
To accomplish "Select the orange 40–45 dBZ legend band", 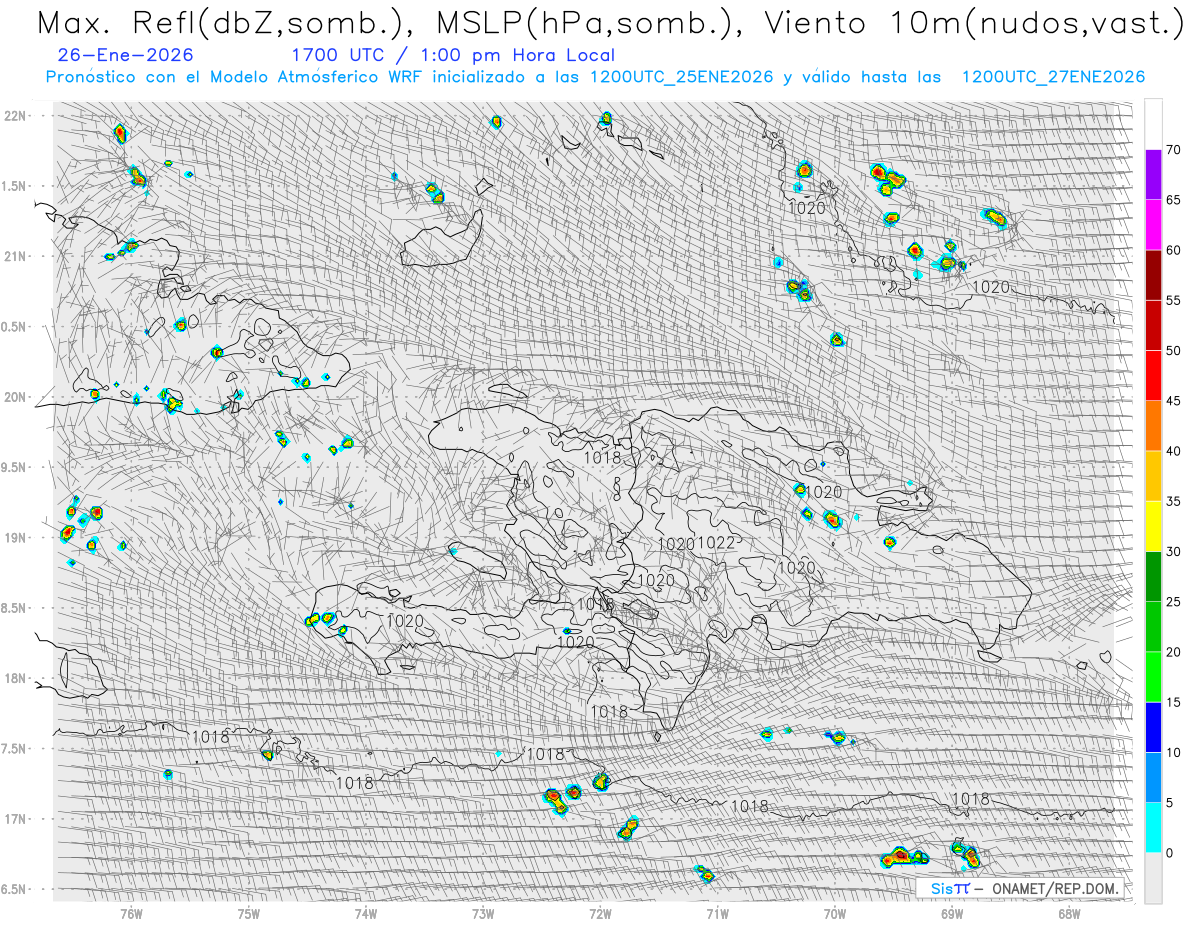I will pyautogui.click(x=1153, y=426).
